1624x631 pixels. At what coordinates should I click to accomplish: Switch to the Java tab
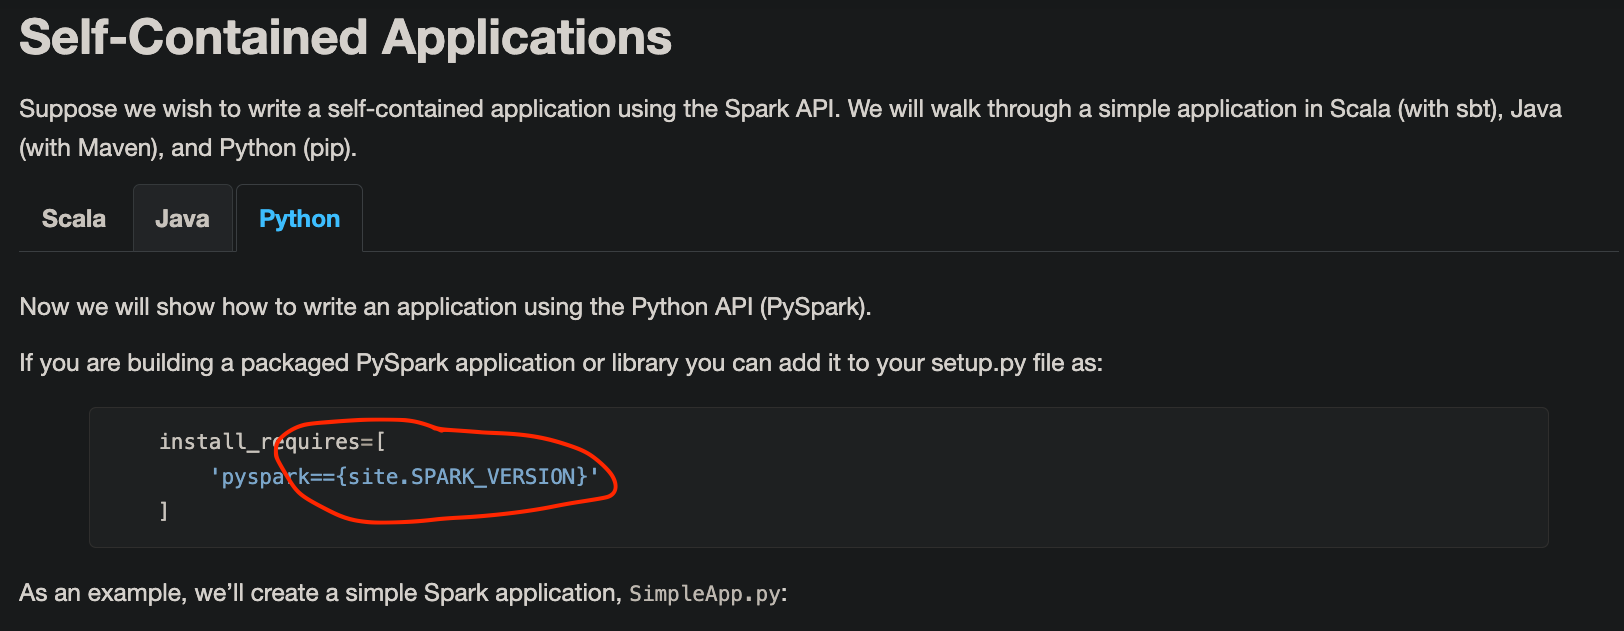183,218
